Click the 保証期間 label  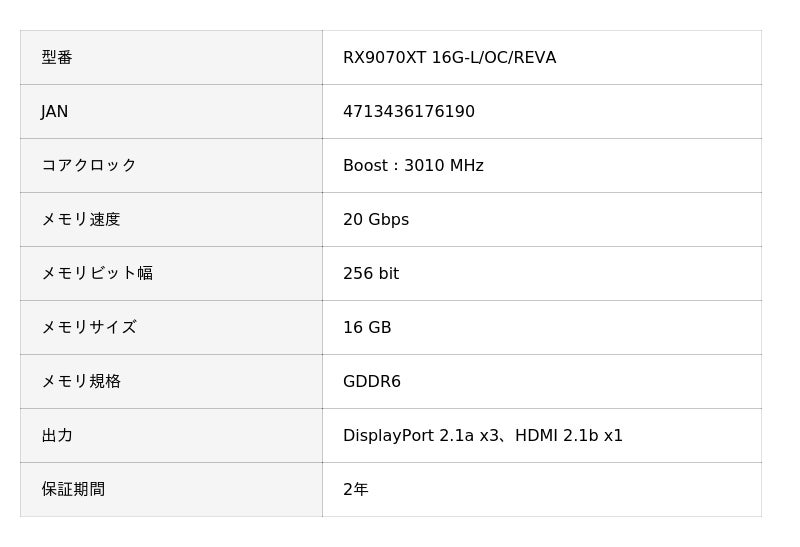[73, 490]
